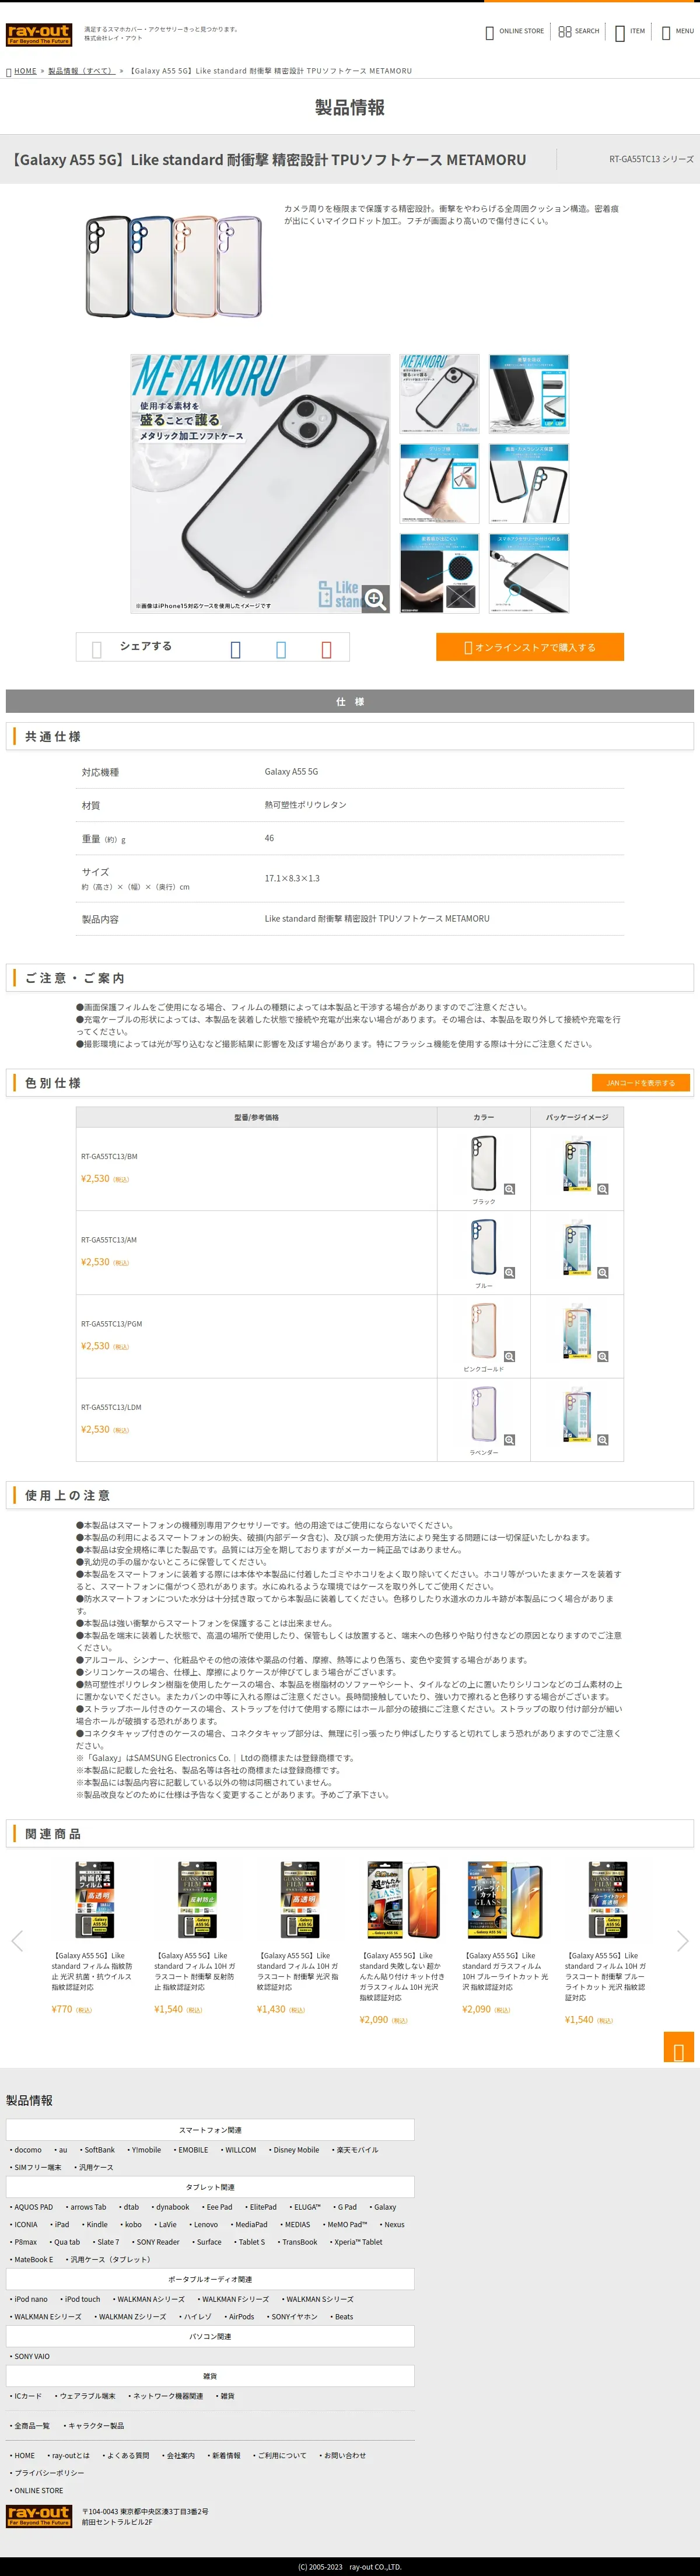Open the 会社案内 footer link
Viewport: 700px width, 2576px height.
pyautogui.click(x=181, y=2455)
